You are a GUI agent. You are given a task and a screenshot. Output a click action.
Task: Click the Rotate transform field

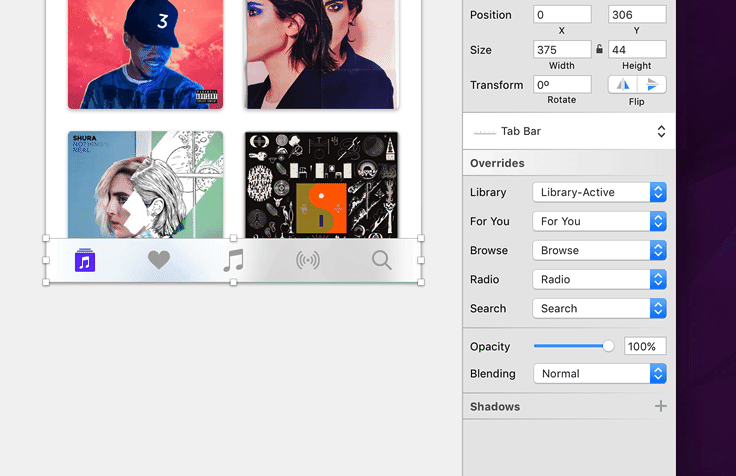coord(562,84)
